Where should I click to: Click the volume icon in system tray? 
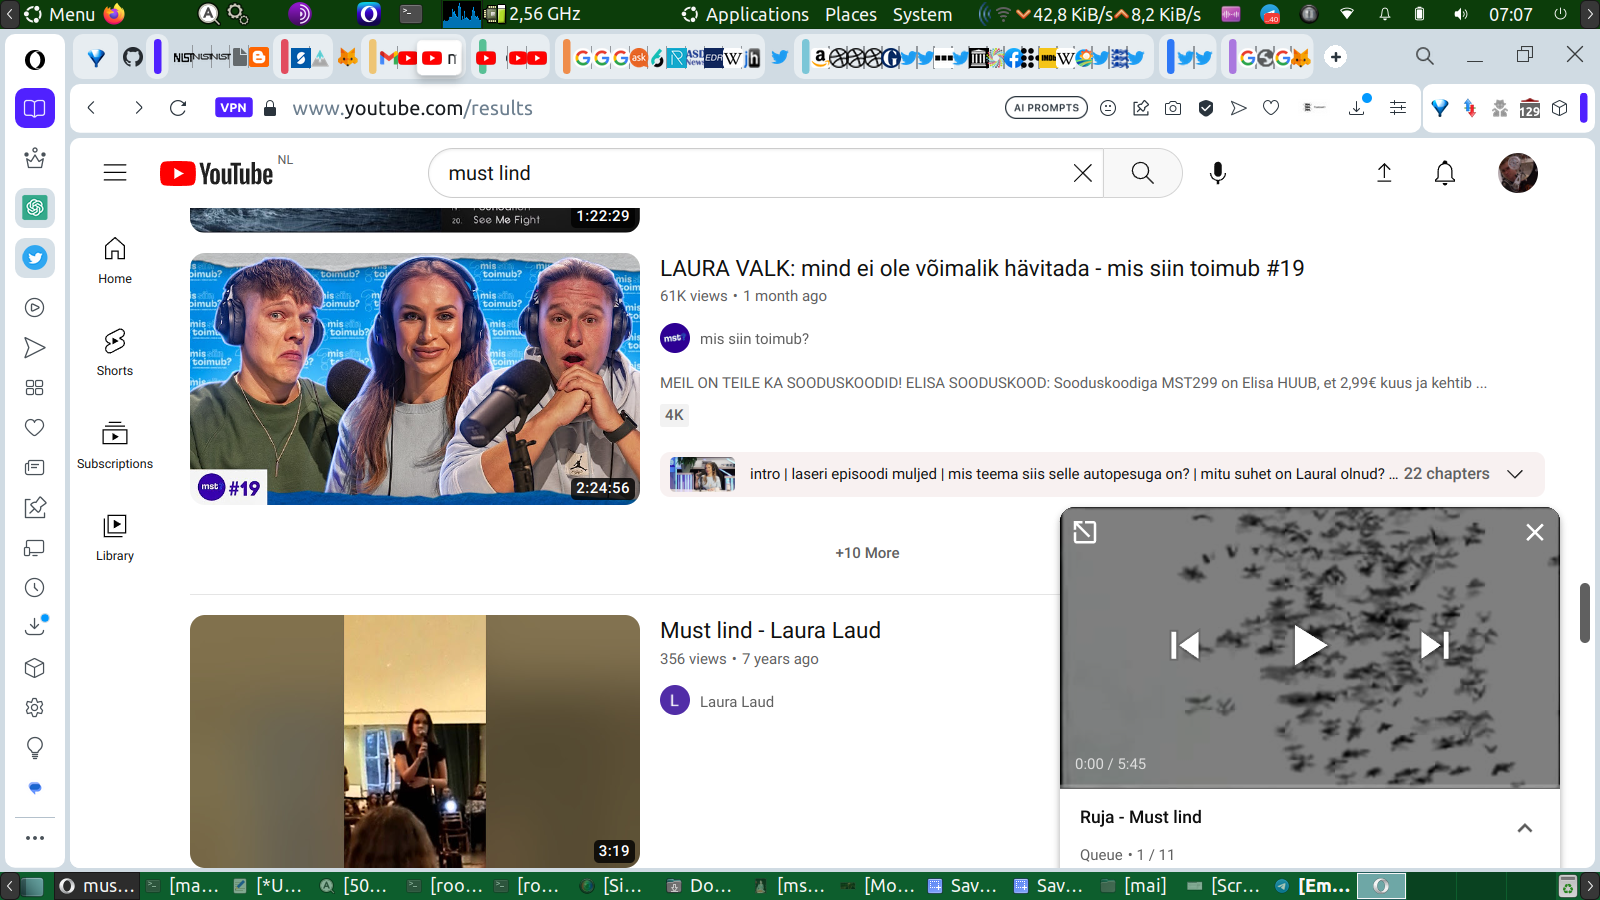coord(1461,14)
